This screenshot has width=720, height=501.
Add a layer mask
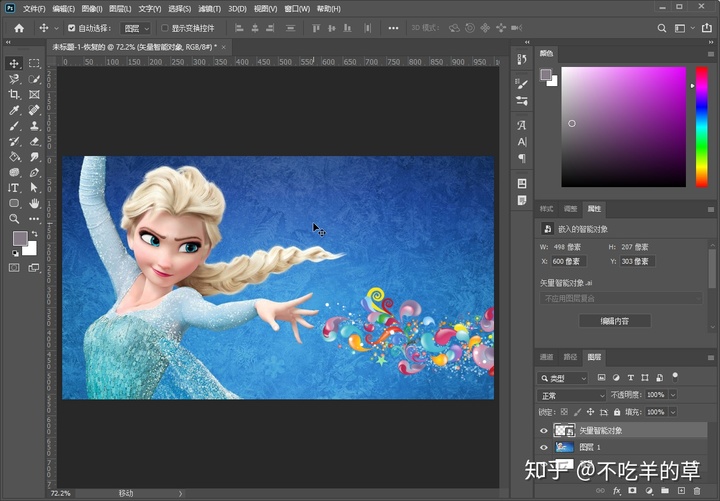coord(633,491)
